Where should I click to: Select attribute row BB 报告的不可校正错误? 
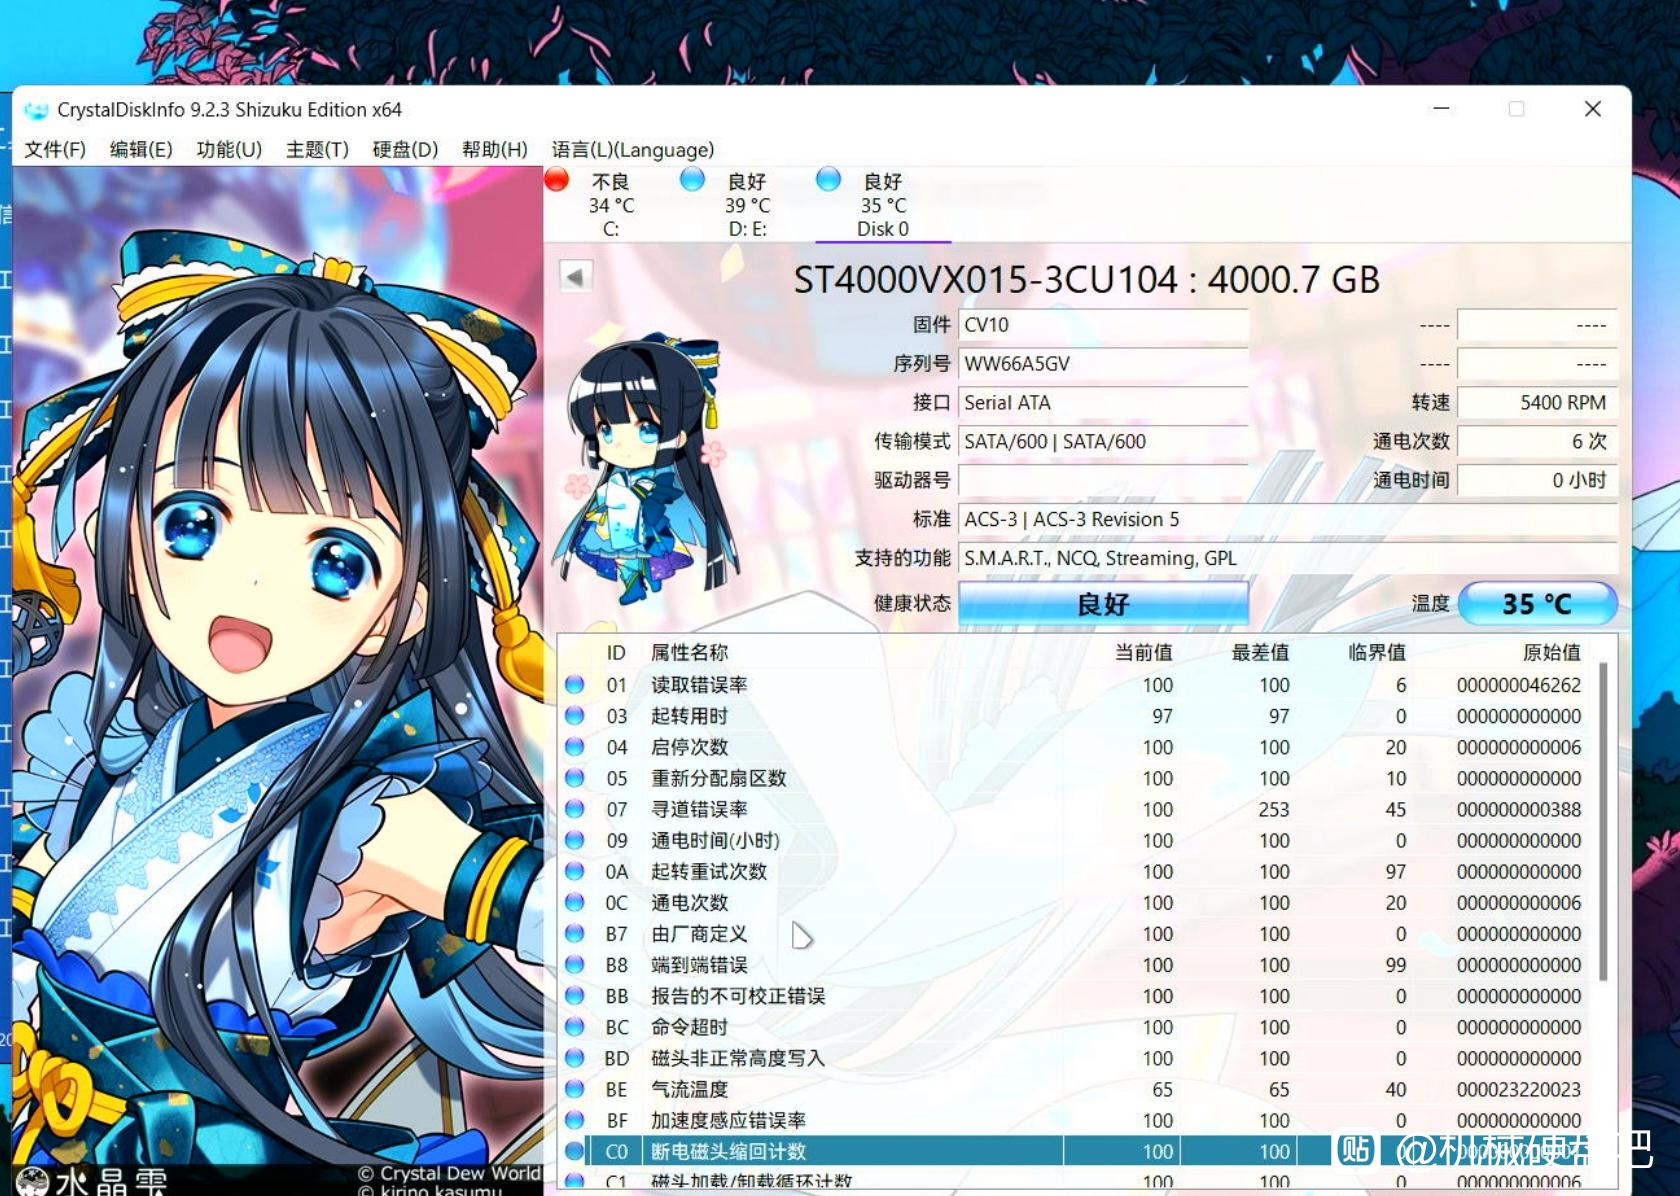pyautogui.click(x=1077, y=996)
